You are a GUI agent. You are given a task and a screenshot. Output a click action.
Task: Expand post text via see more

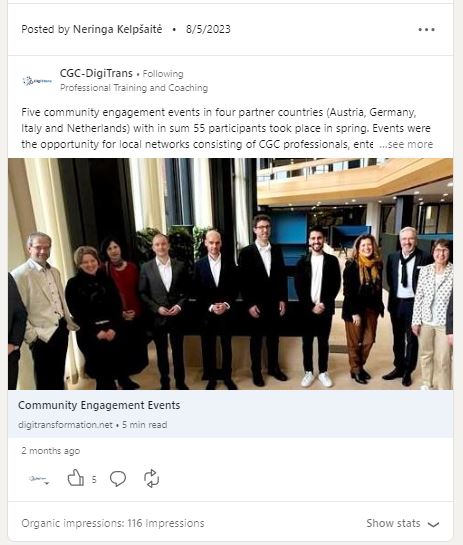406,144
